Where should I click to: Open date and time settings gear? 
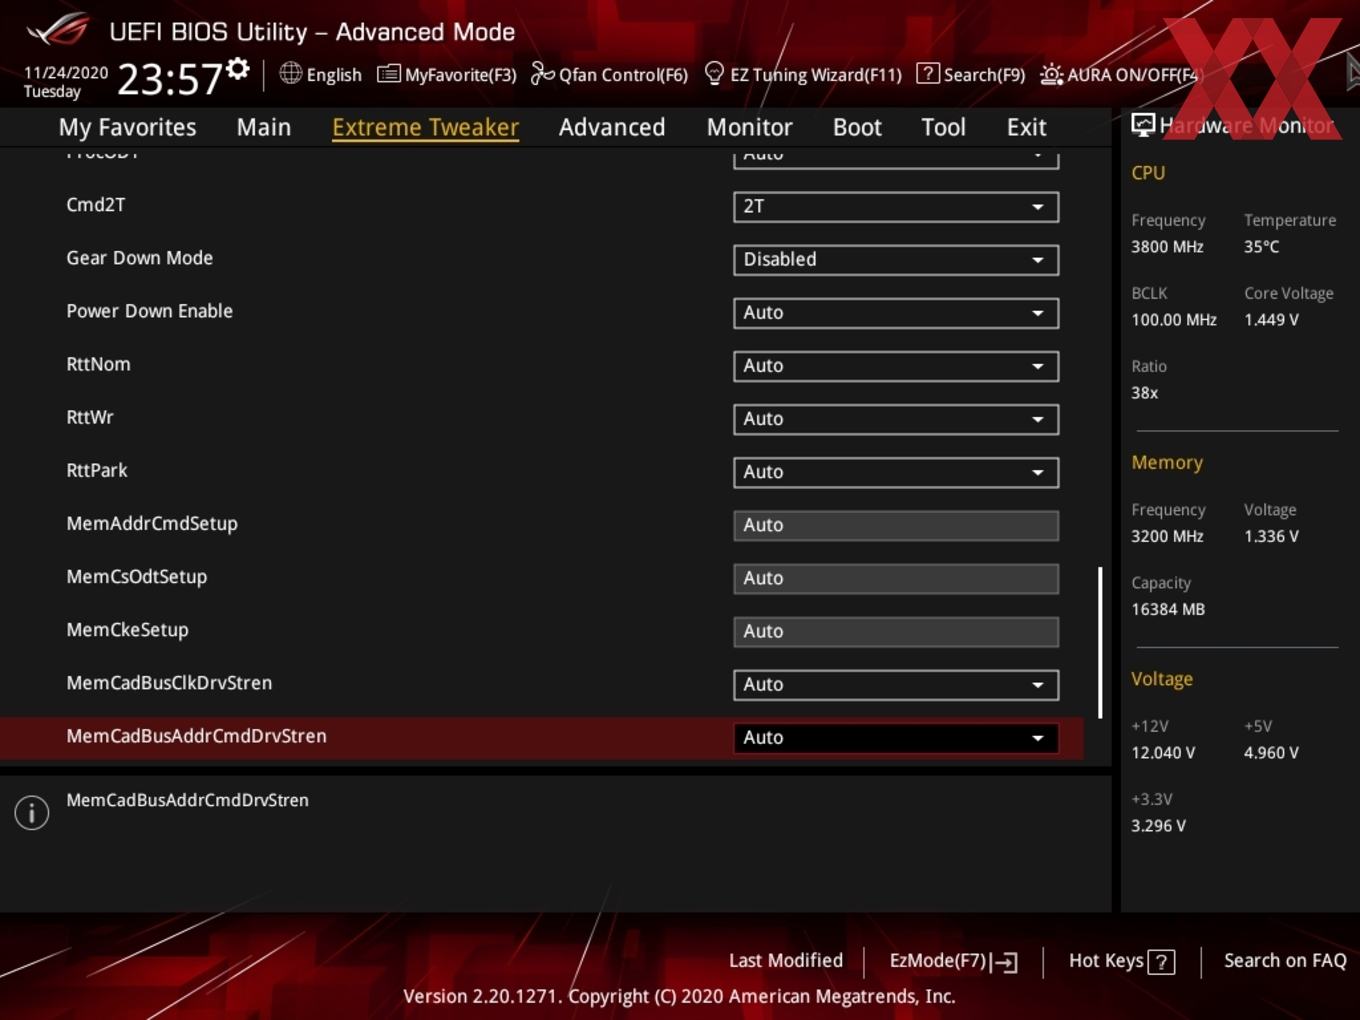click(x=238, y=68)
